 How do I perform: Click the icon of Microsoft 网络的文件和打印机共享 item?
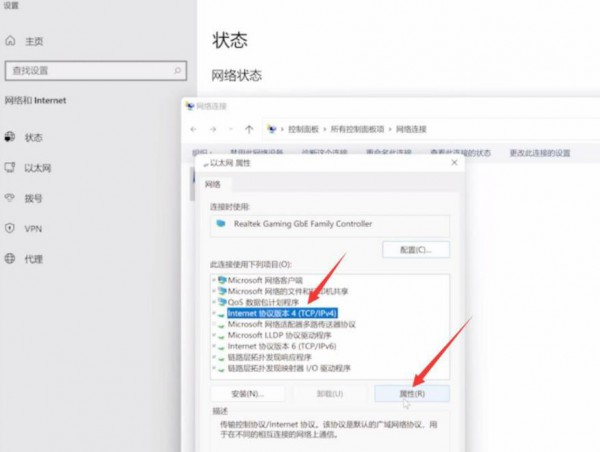coord(222,291)
